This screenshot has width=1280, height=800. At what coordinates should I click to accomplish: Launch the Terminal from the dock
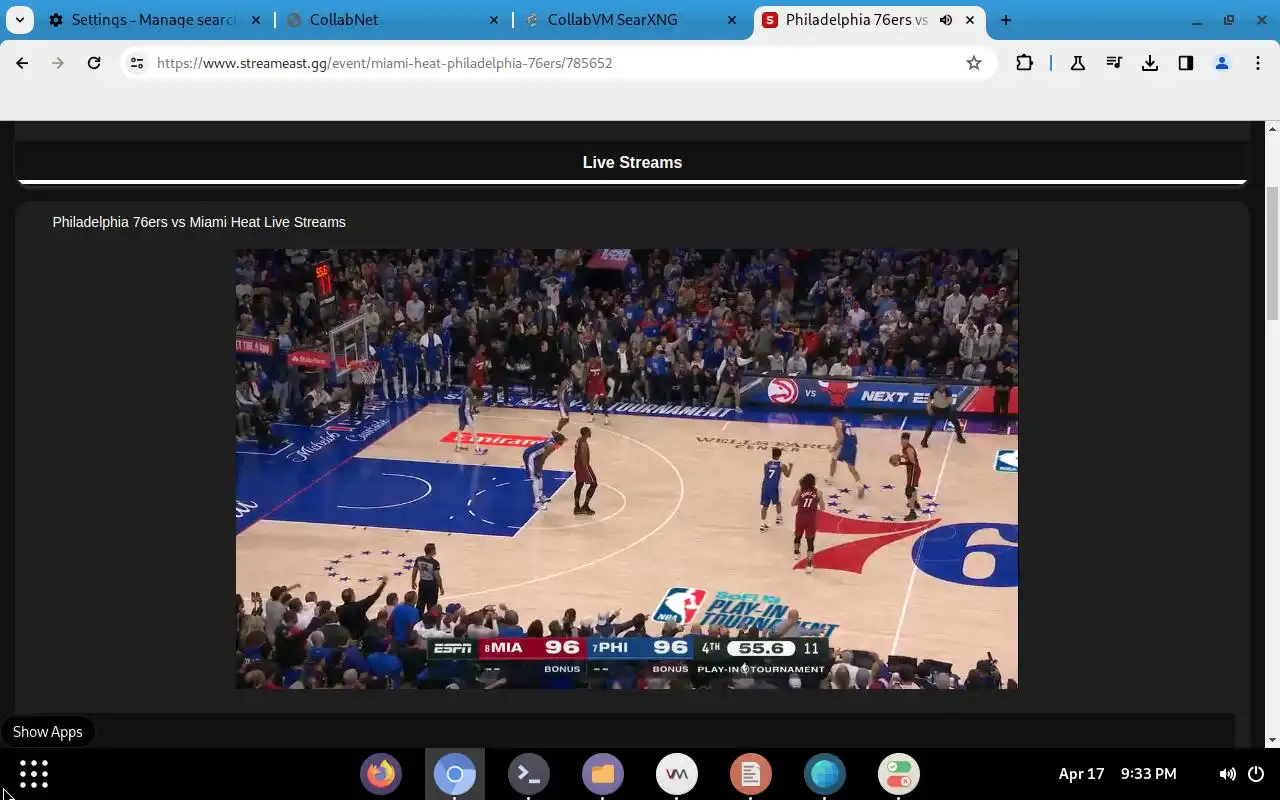click(x=529, y=774)
